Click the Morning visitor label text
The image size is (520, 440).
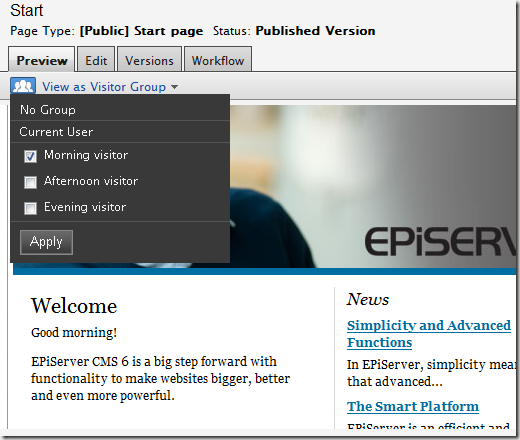click(x=86, y=155)
